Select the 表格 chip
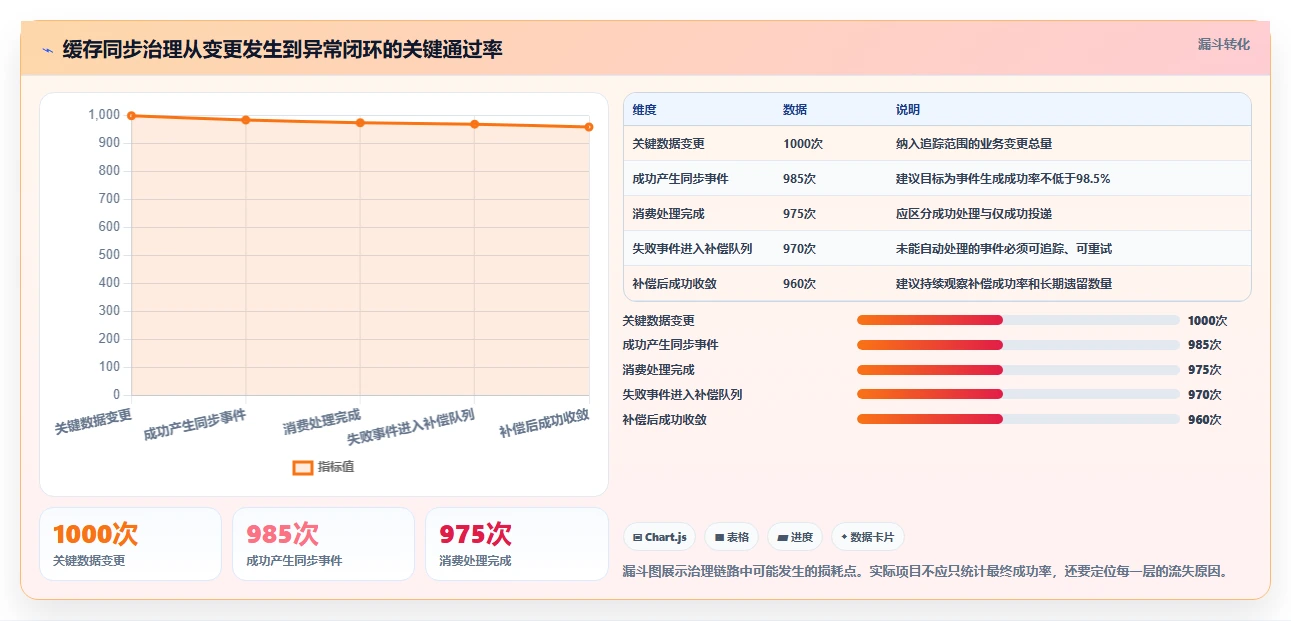This screenshot has width=1291, height=621. [x=732, y=537]
